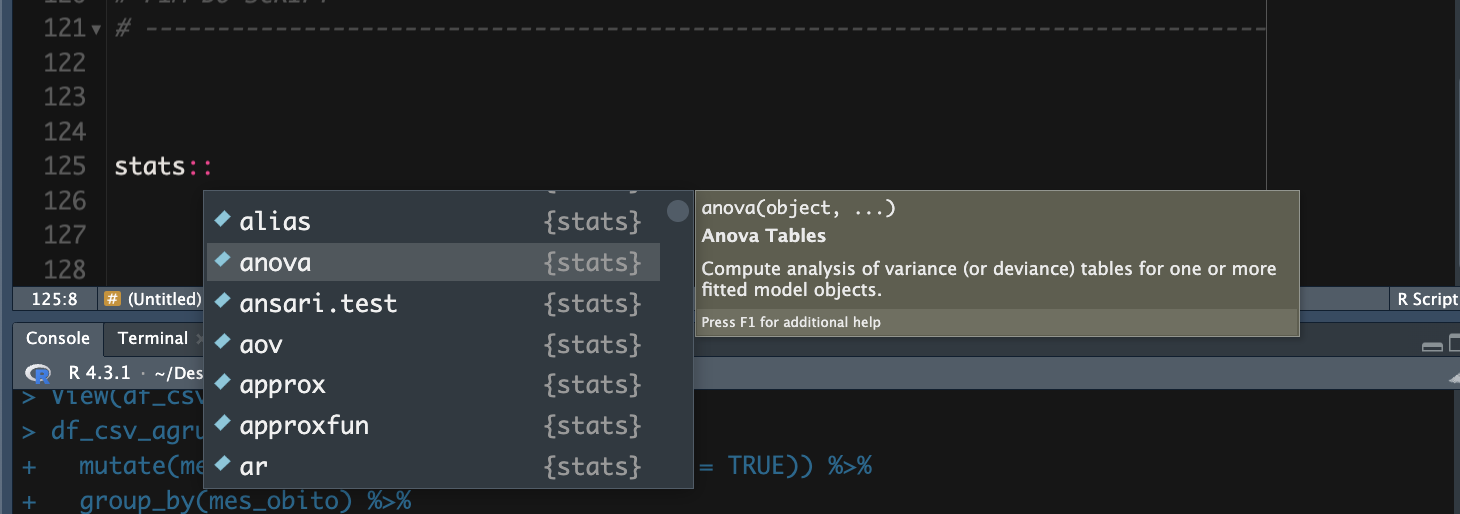1460x514 pixels.
Task: Click the orange hash icon in status bar
Action: pos(113,299)
